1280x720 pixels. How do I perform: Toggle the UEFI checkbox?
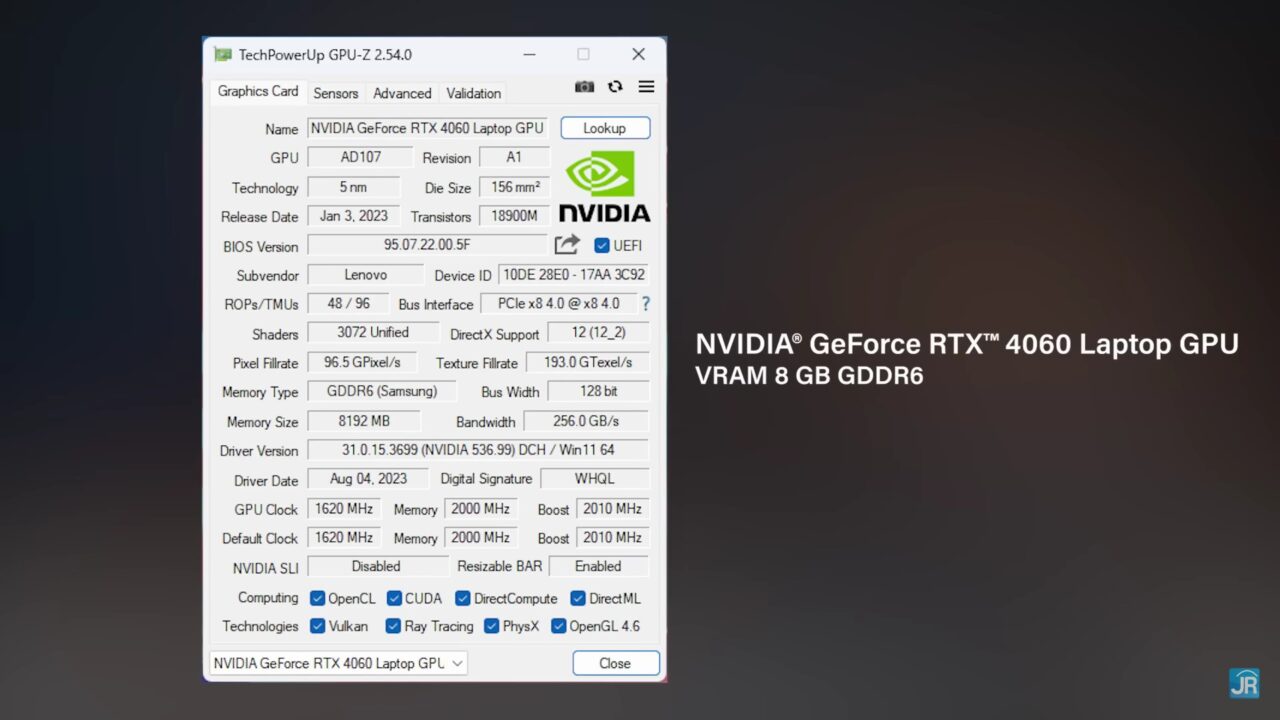coord(602,245)
